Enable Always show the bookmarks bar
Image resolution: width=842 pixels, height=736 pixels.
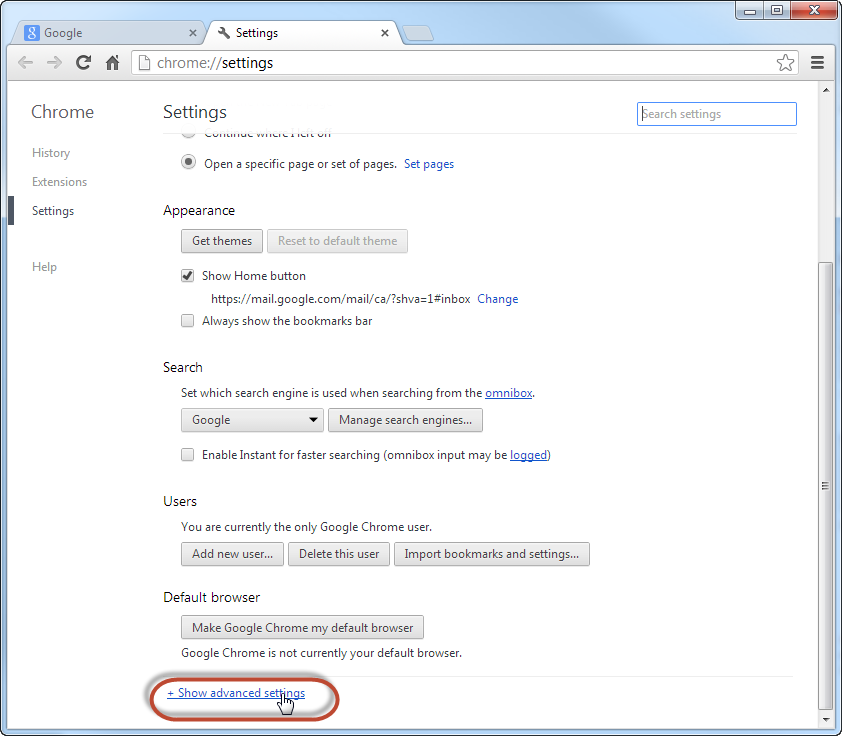(x=187, y=321)
